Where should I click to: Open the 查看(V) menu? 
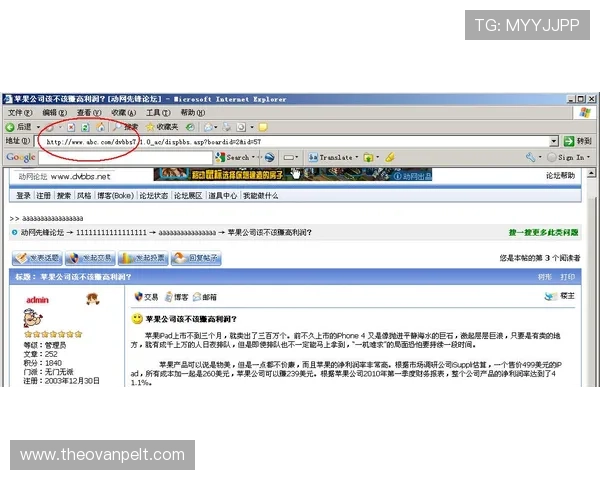[x=89, y=113]
